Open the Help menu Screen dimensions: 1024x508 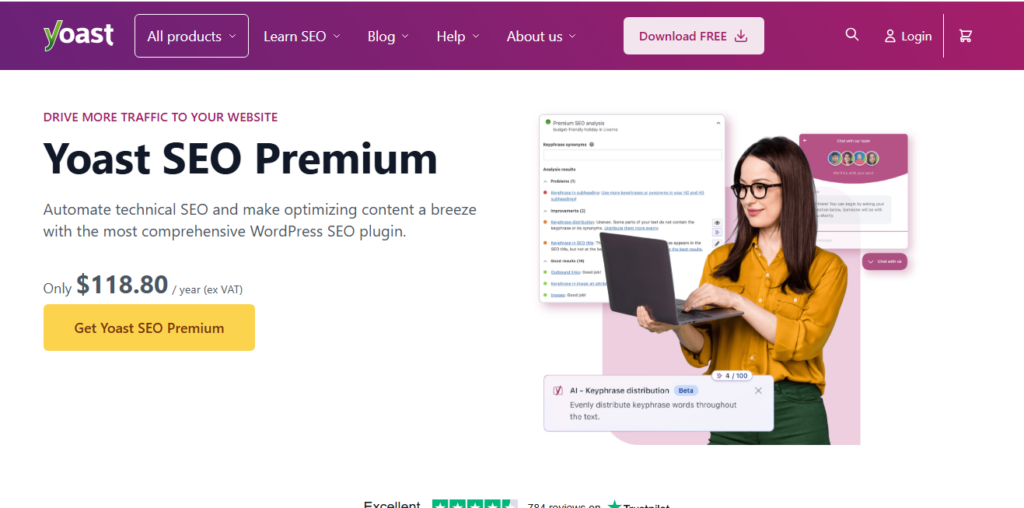pos(458,37)
